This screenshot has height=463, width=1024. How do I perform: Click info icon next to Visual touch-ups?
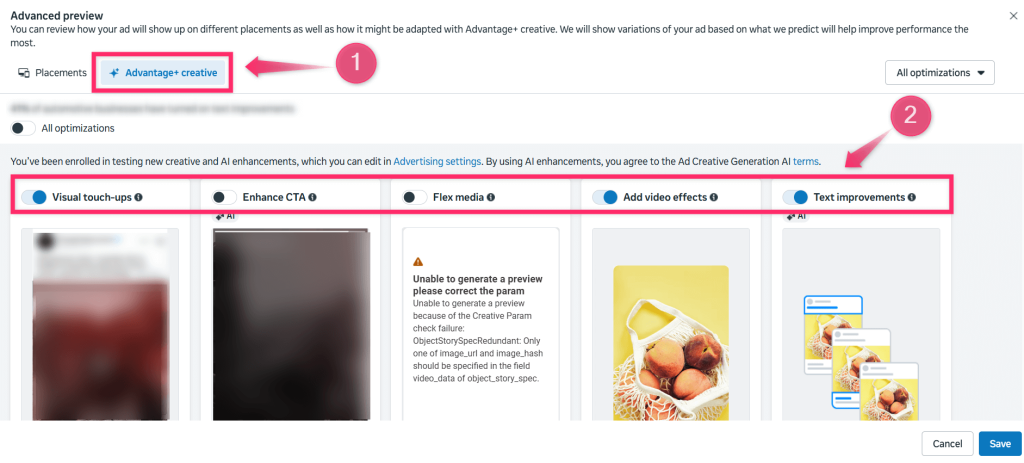click(x=138, y=197)
